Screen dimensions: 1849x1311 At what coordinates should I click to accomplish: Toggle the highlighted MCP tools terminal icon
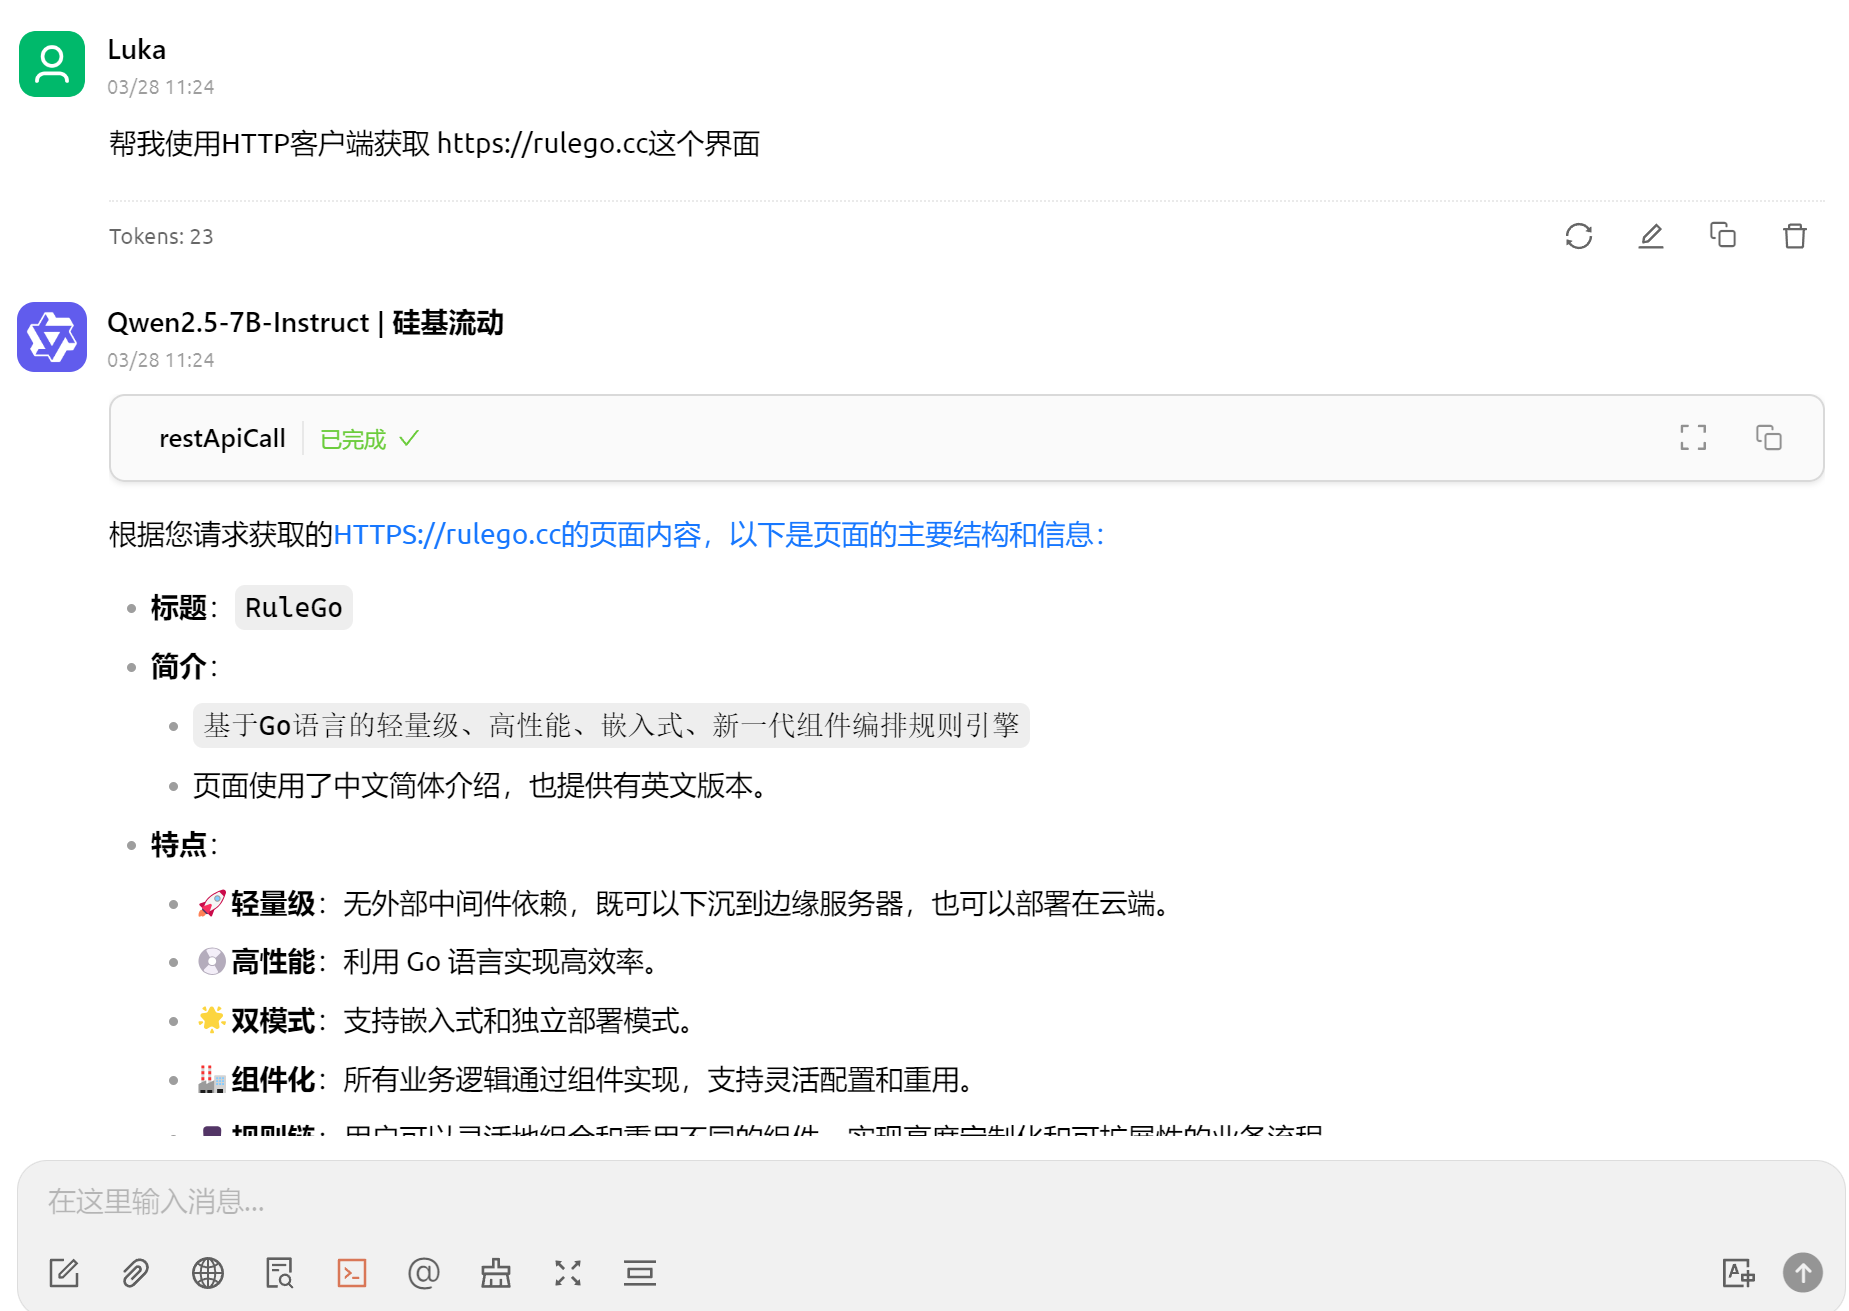[x=352, y=1273]
